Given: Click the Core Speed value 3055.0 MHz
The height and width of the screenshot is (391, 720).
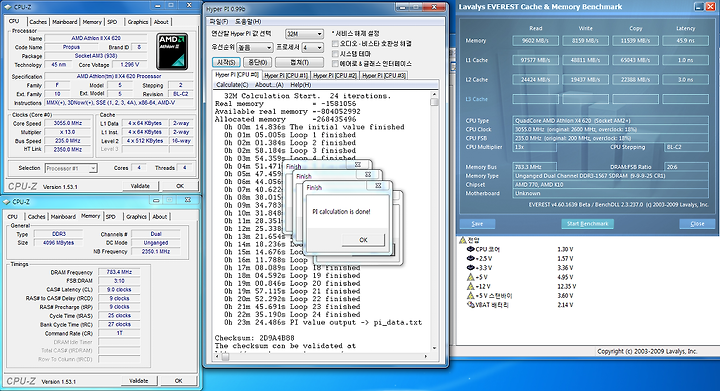Looking at the screenshot, I should [68, 123].
